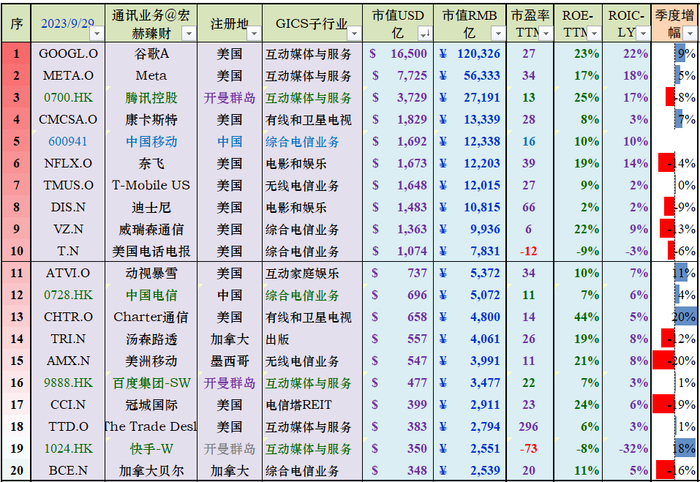
Task: Select company name cell 谷歌A
Action: tap(151, 54)
